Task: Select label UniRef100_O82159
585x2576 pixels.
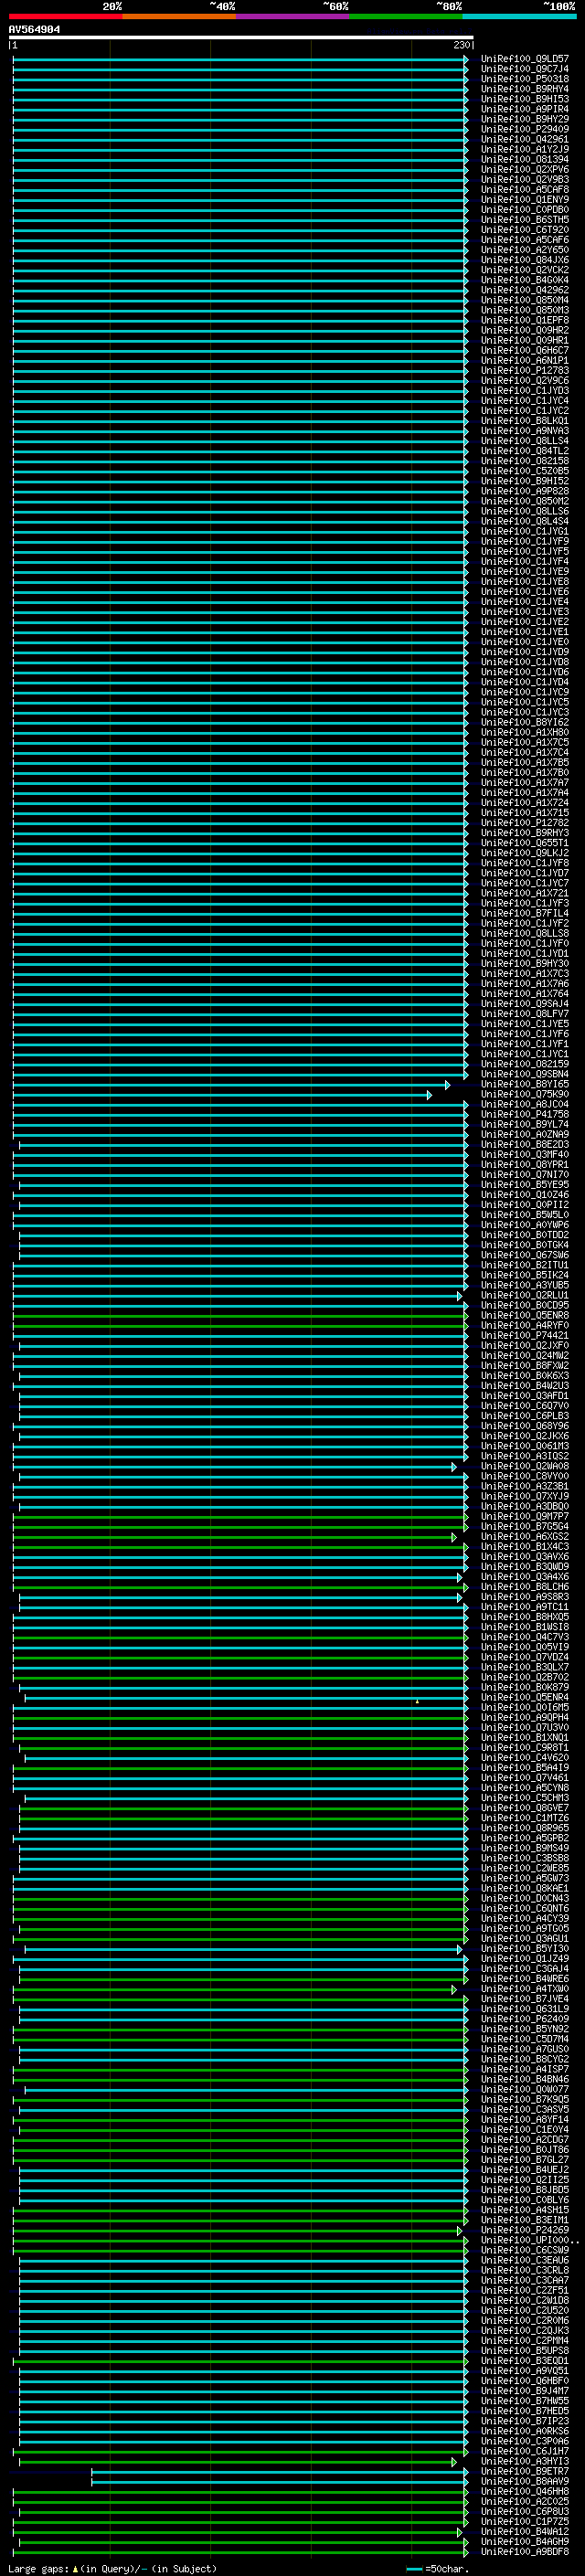Action: click(x=525, y=1064)
